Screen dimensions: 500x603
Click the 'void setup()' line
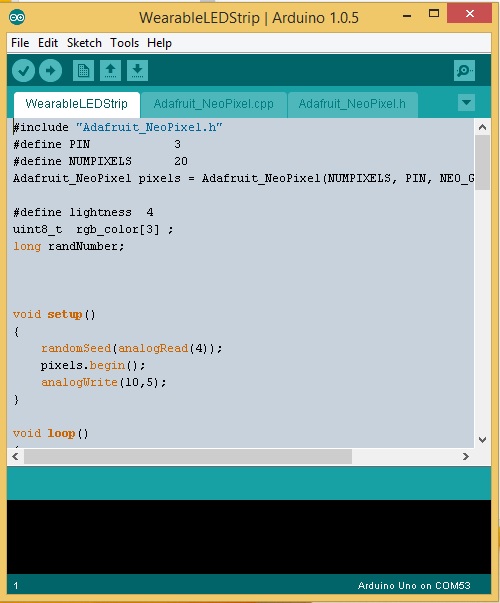pyautogui.click(x=54, y=314)
